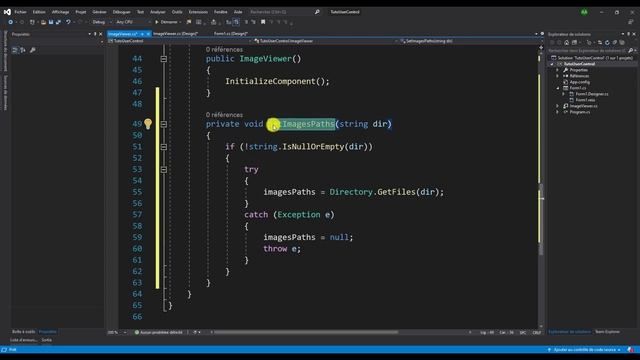
Task: Open the Boîte à outils tab
Action: point(24,331)
